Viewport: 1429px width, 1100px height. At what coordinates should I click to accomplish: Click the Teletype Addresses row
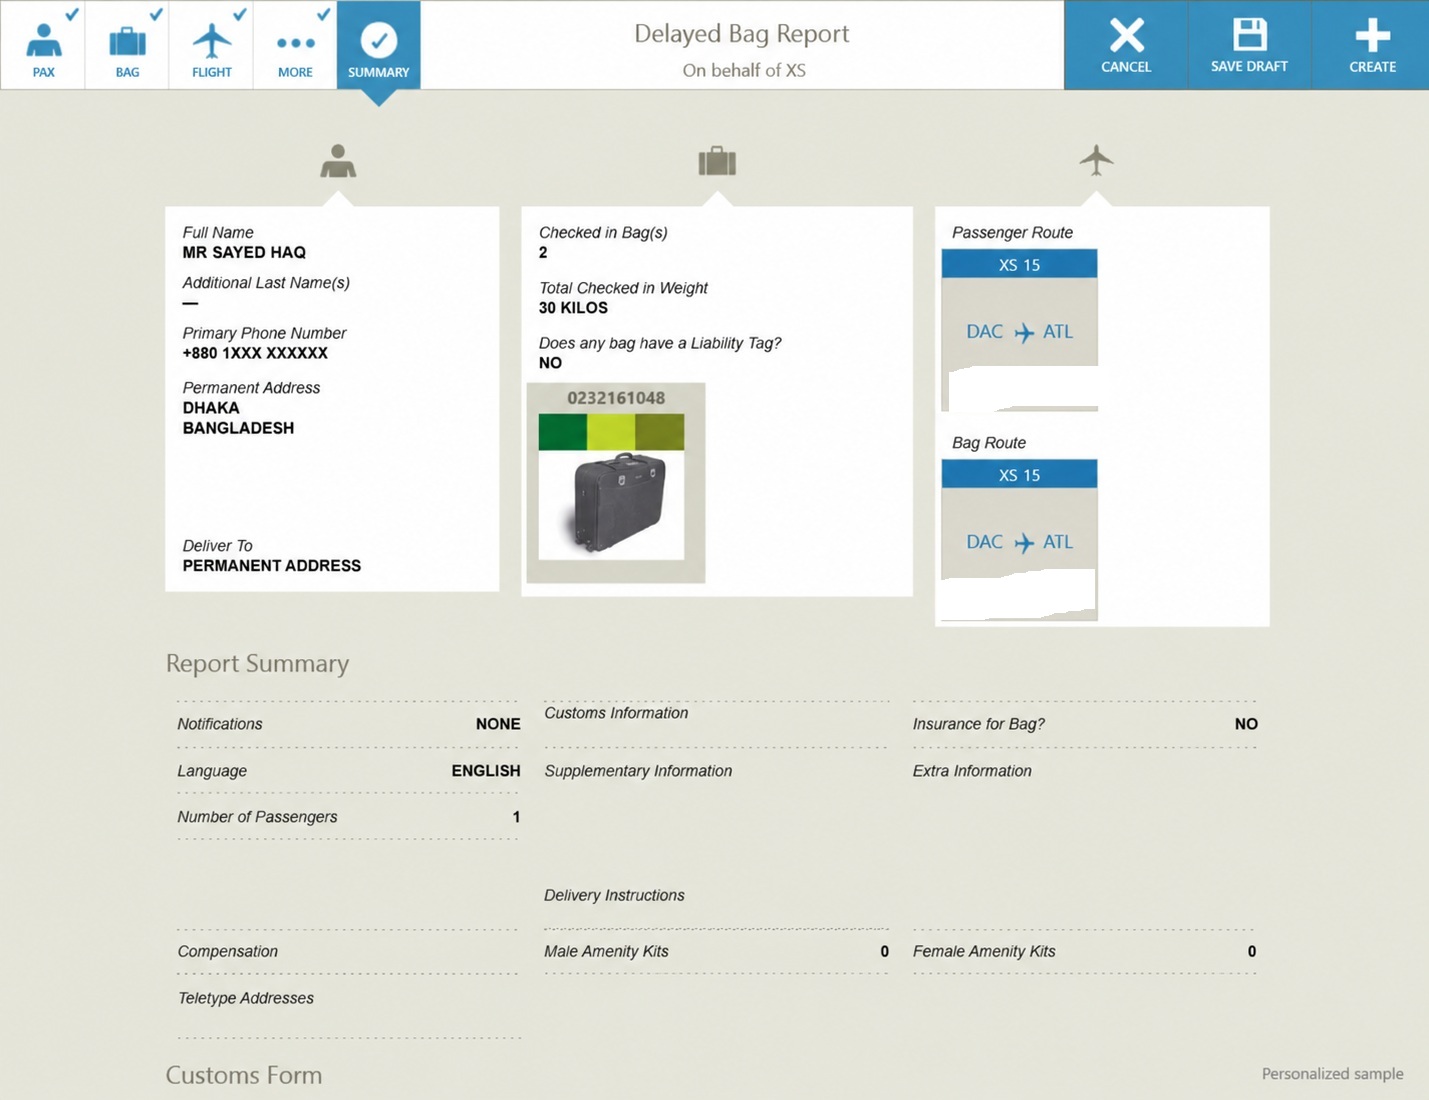348,1008
